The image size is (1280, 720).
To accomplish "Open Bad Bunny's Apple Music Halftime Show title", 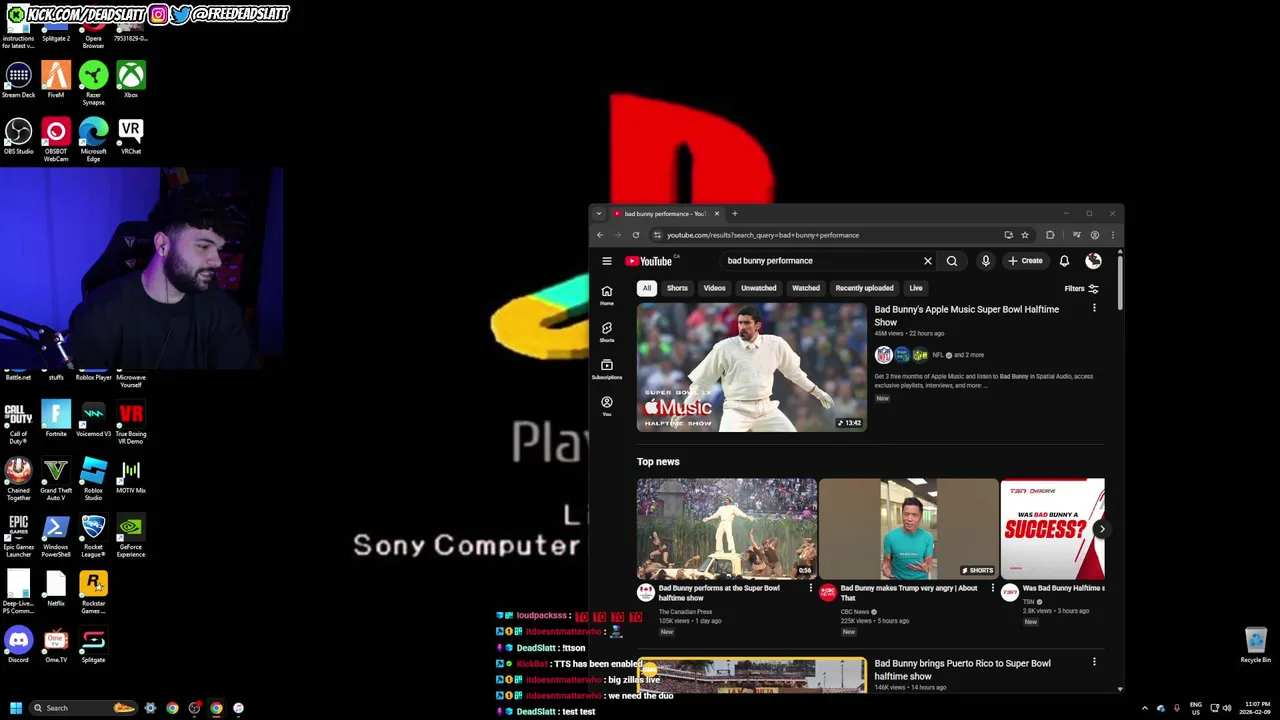I will point(967,316).
